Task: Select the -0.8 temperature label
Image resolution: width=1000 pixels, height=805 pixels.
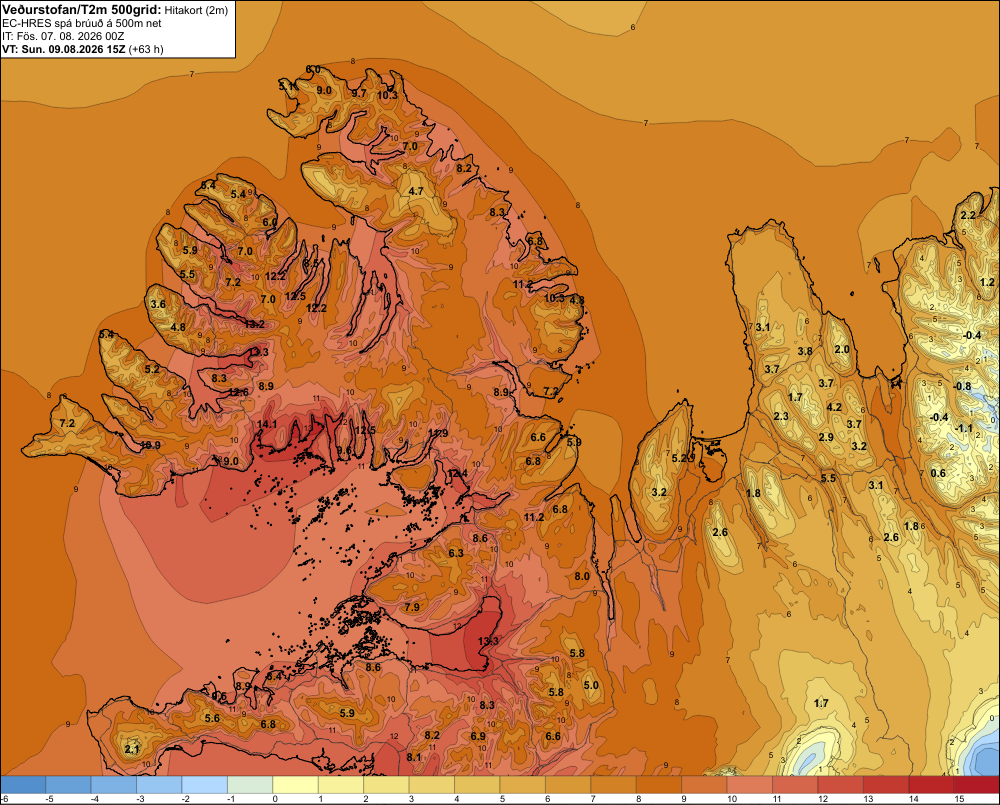Action: [962, 387]
